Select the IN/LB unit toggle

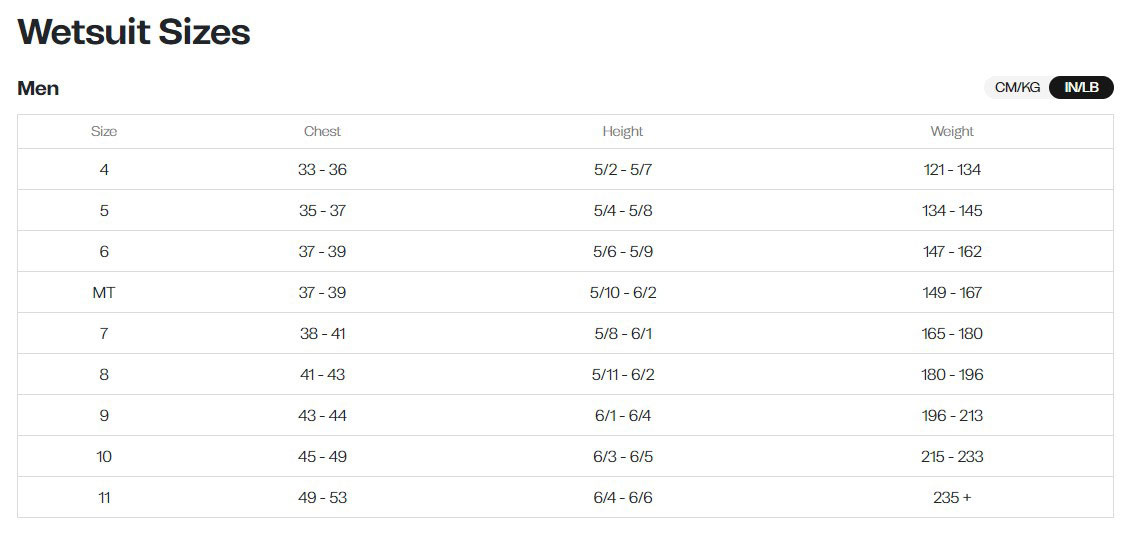pyautogui.click(x=1082, y=88)
